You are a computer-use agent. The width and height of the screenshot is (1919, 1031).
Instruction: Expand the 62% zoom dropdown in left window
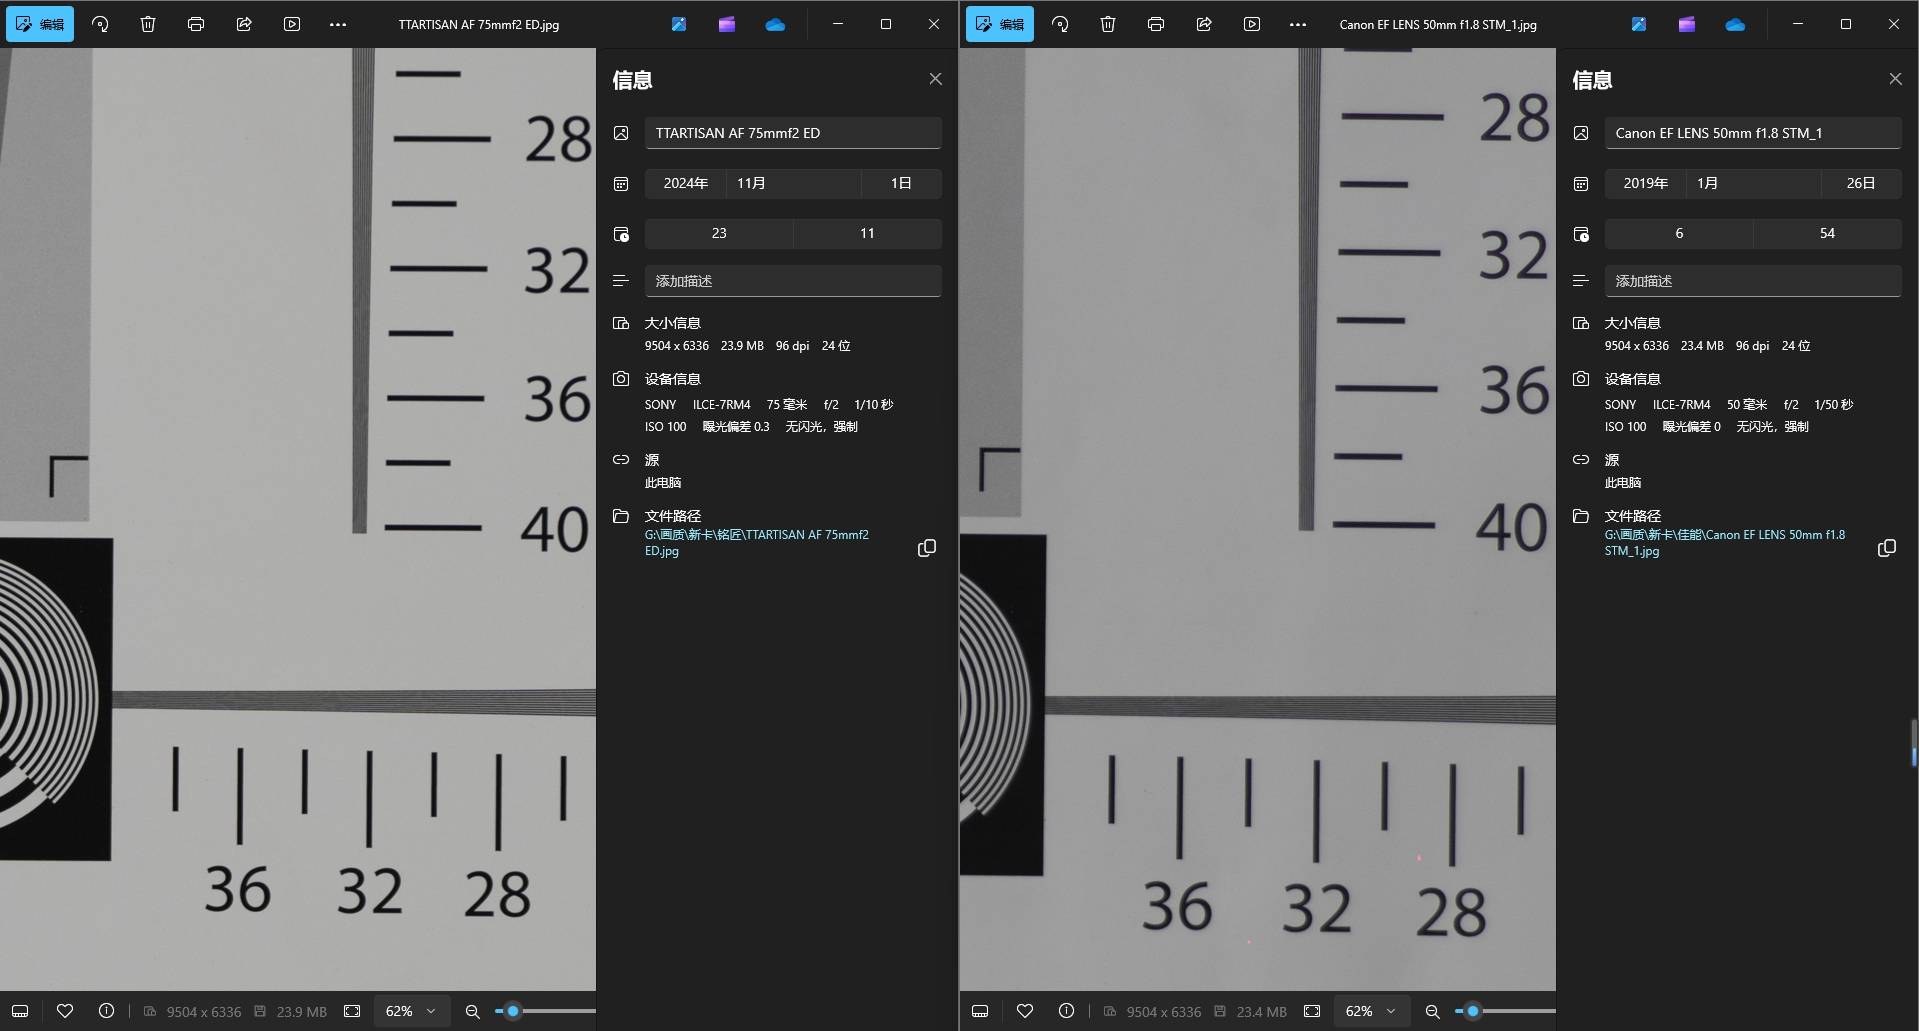point(411,1011)
